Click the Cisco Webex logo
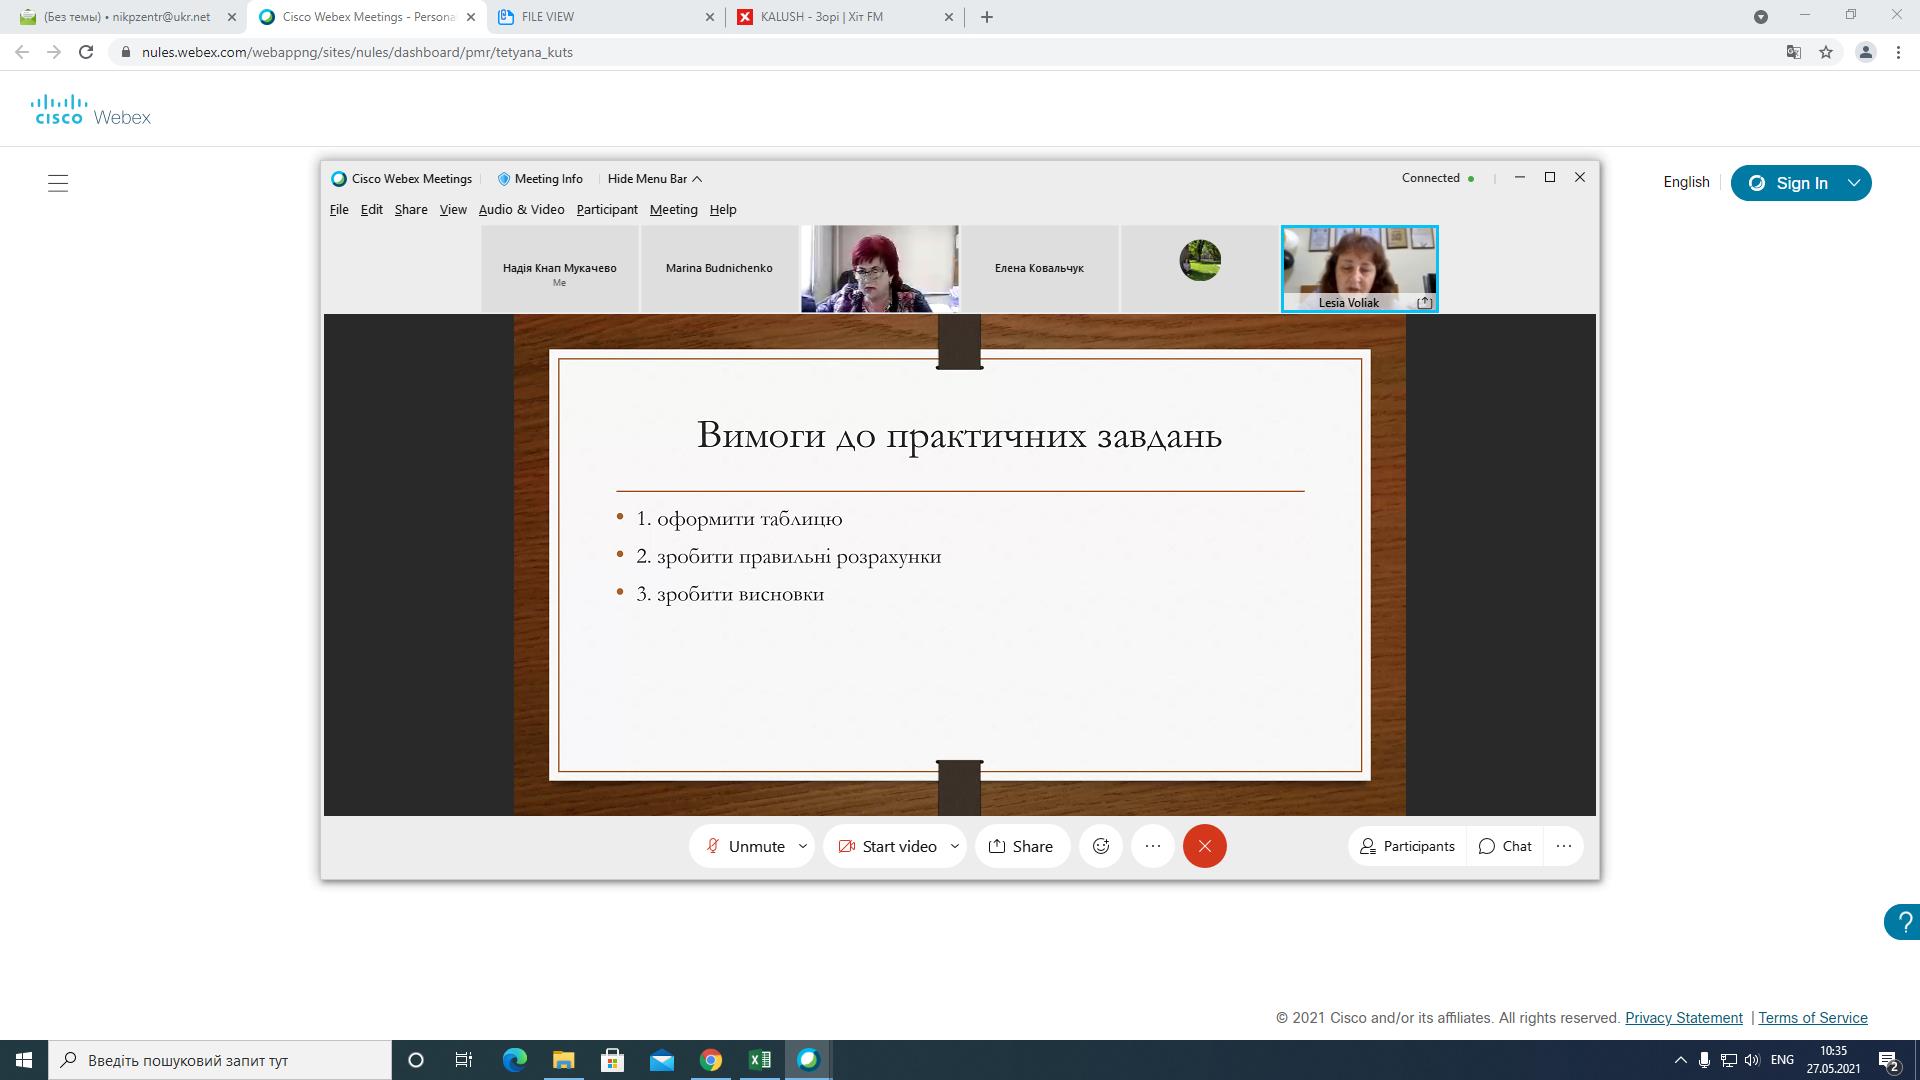Image resolution: width=1920 pixels, height=1080 pixels. 91,110
